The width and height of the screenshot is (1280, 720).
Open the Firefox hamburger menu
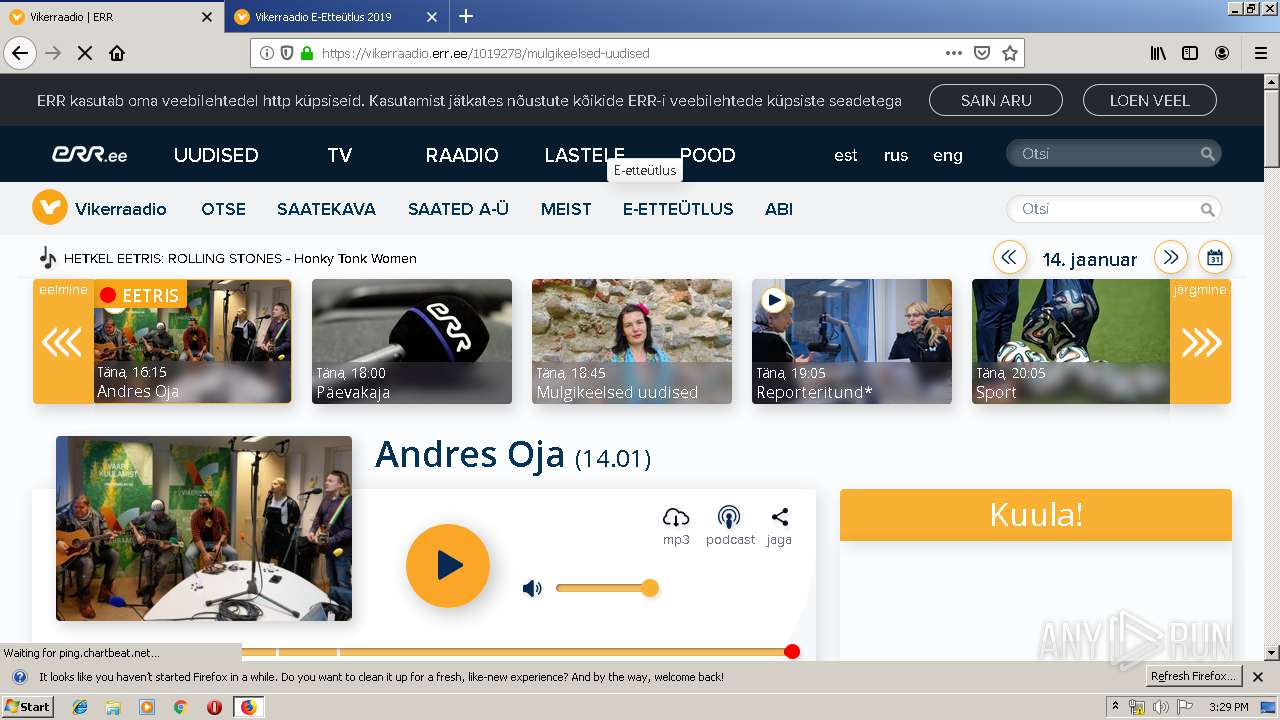(1260, 53)
